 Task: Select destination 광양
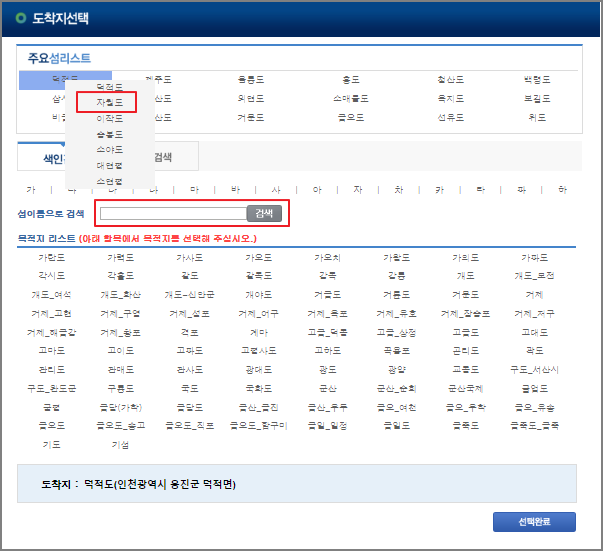[x=396, y=370]
